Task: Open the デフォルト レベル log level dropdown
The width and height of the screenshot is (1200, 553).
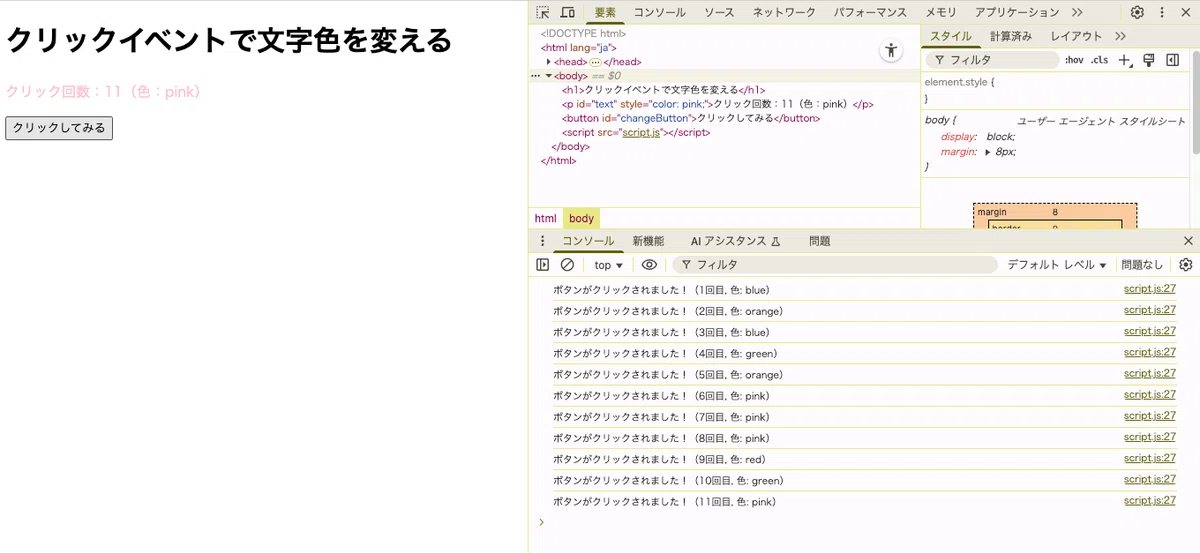Action: [x=1057, y=265]
